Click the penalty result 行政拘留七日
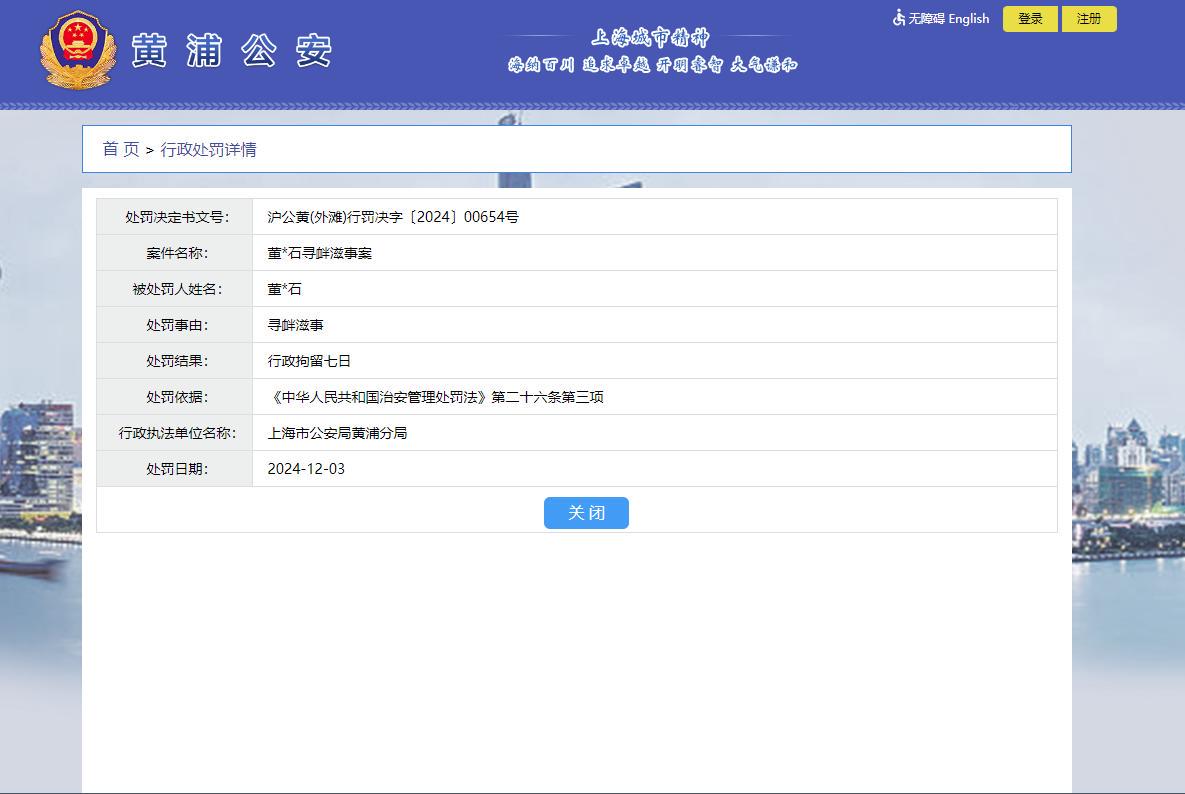This screenshot has width=1185, height=794. click(x=309, y=361)
